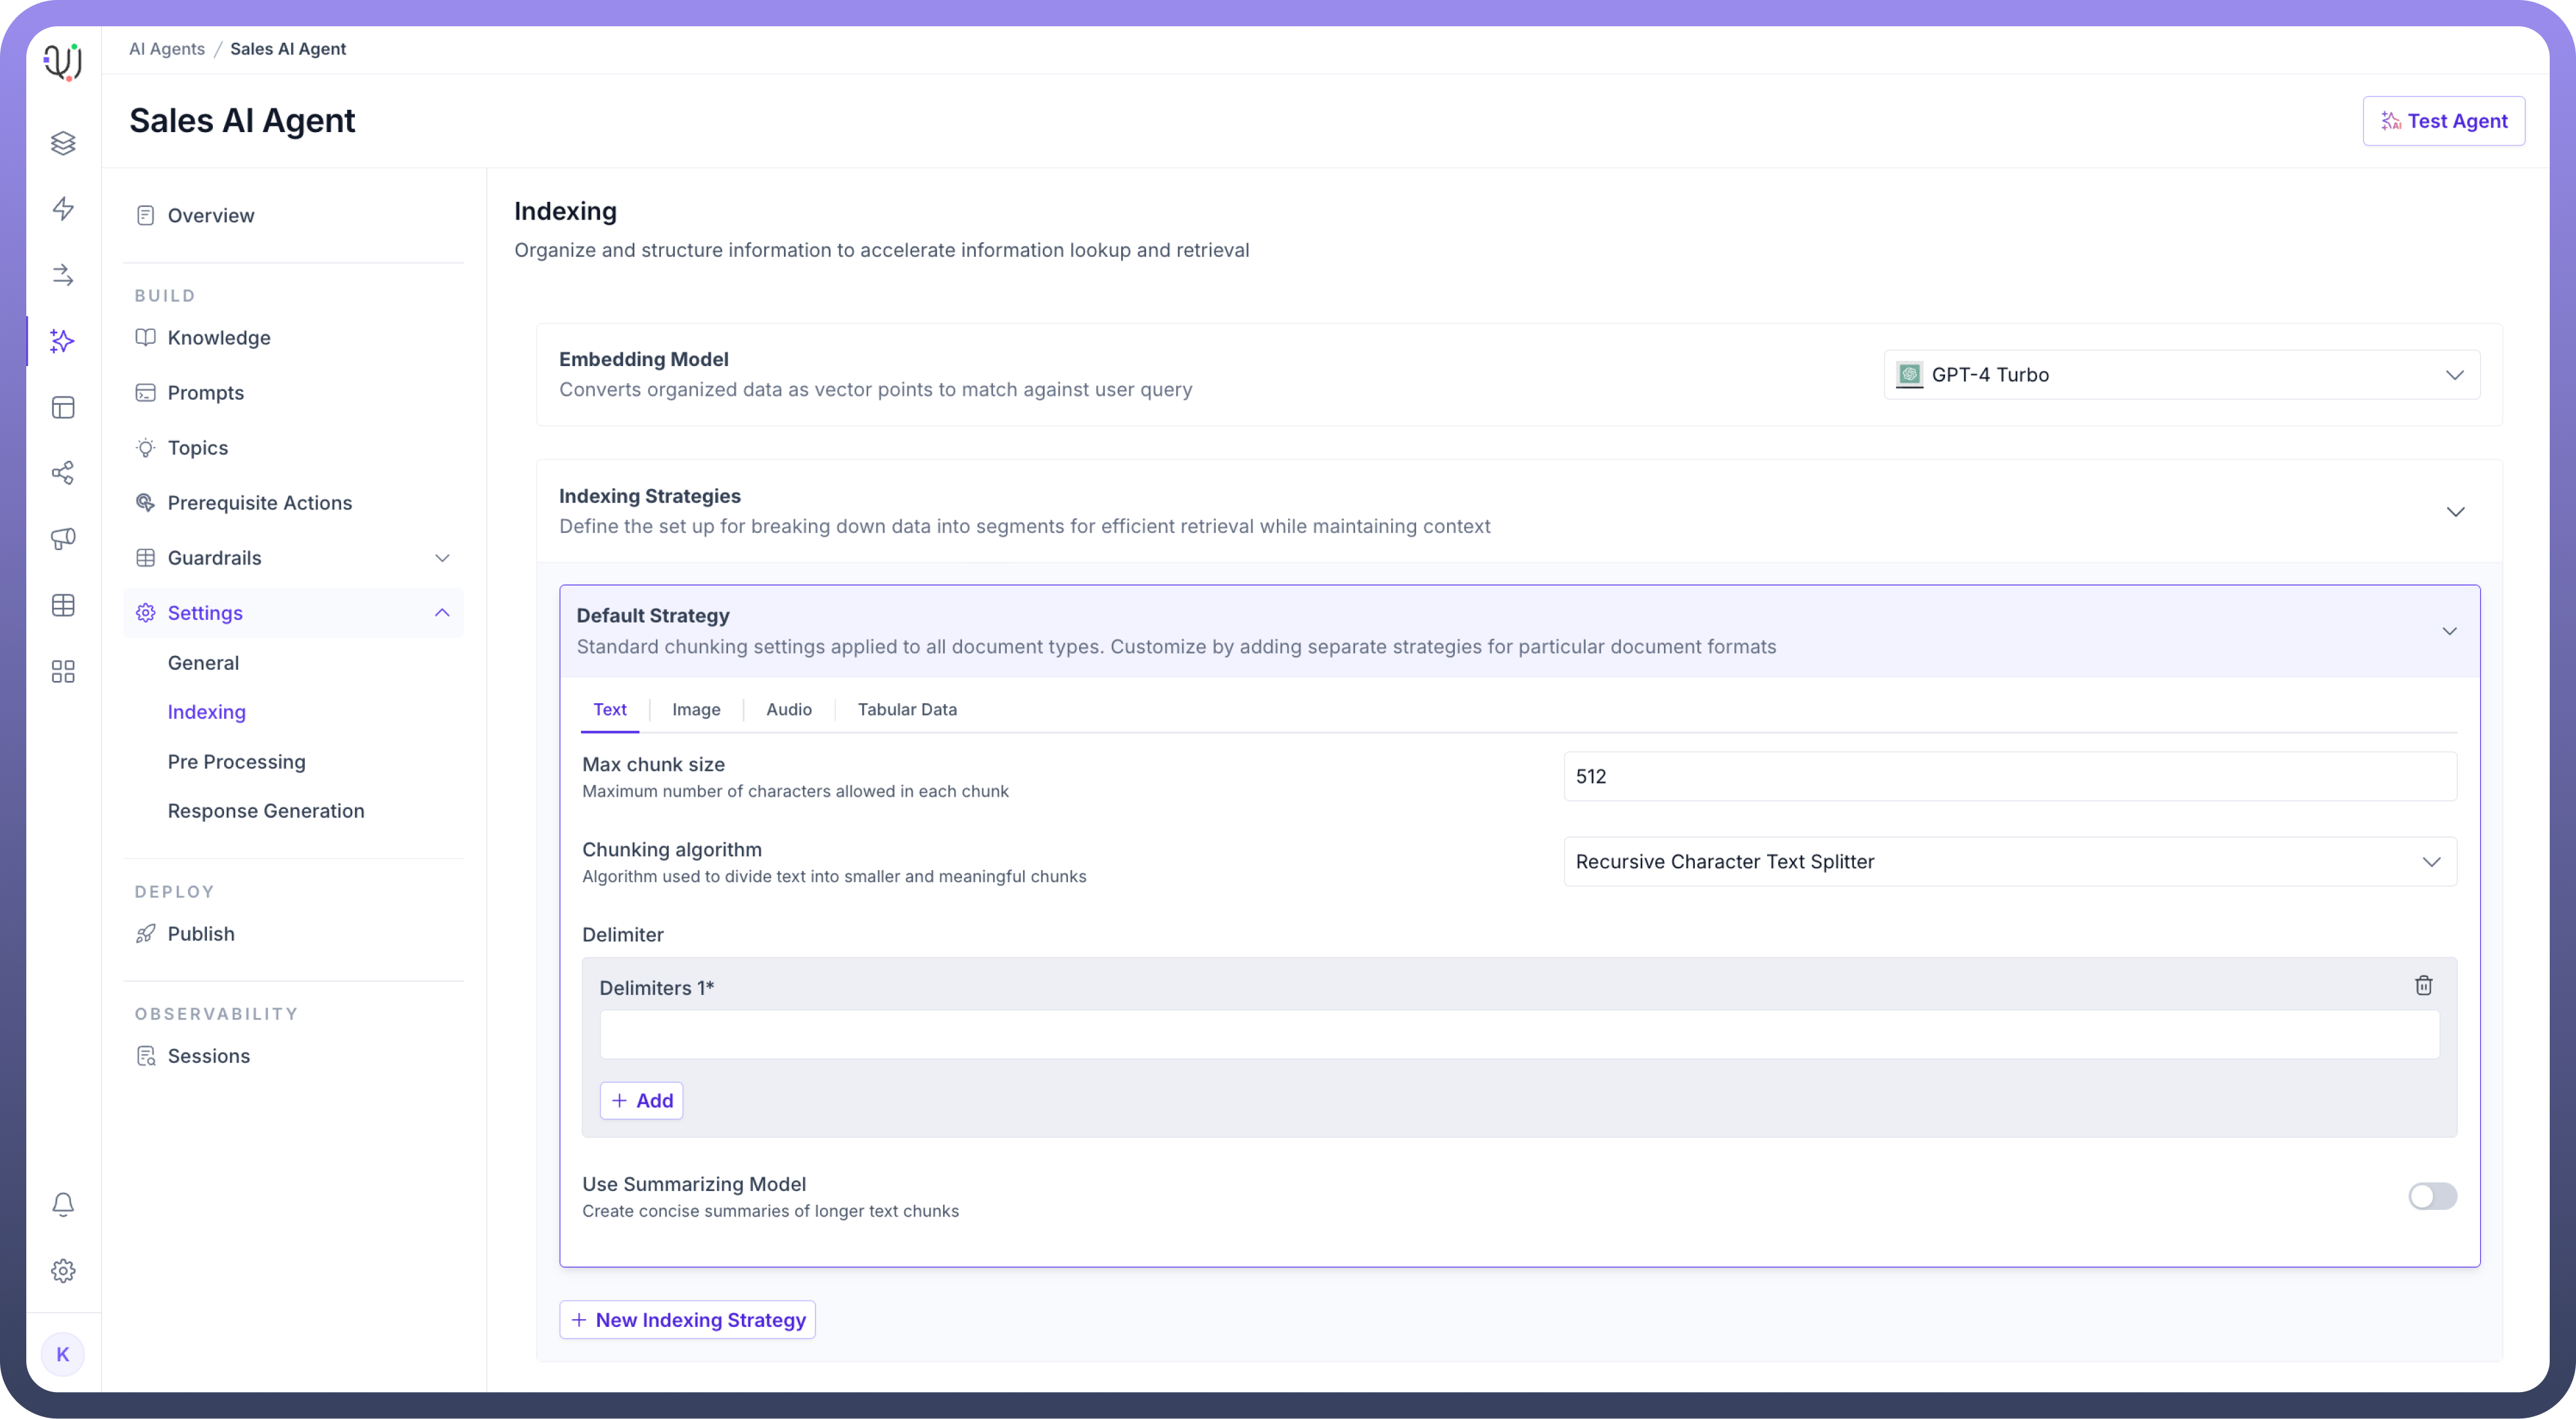Click the Max chunk size field

coord(2009,777)
